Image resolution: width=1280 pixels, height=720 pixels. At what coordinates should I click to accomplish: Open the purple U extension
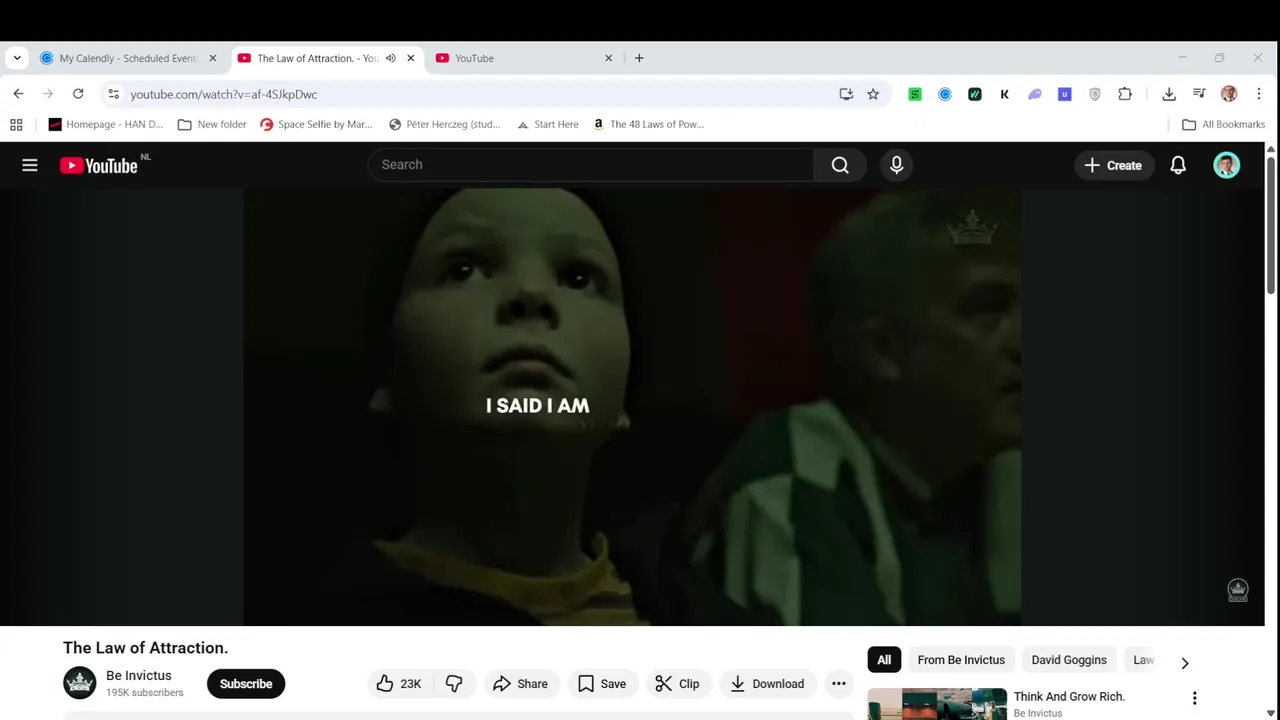coord(1065,94)
